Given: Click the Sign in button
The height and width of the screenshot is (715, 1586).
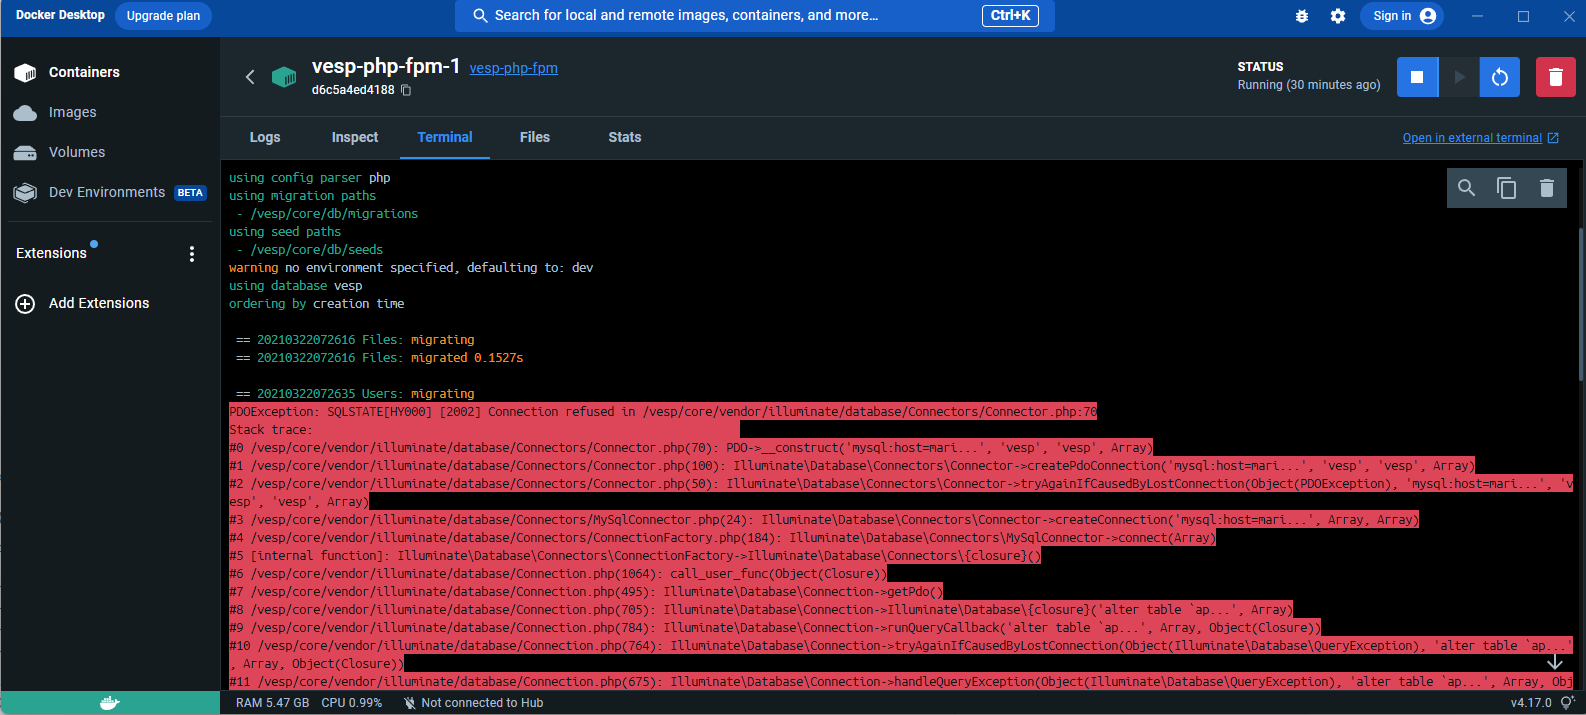Looking at the screenshot, I should click(x=1402, y=16).
